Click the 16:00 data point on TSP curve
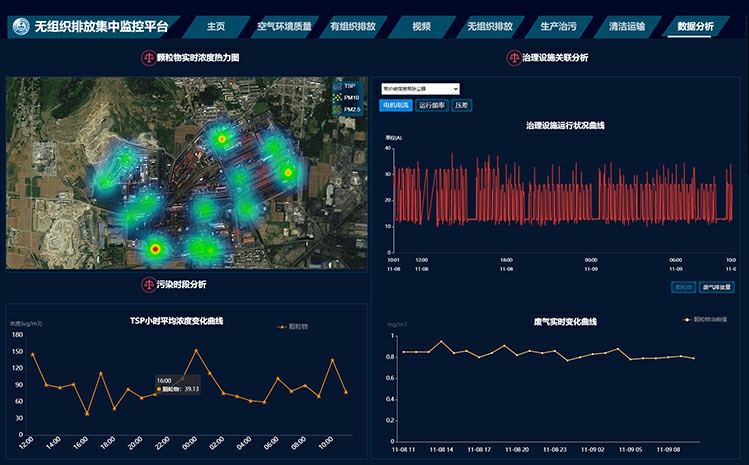This screenshot has width=749, height=465. click(x=87, y=413)
